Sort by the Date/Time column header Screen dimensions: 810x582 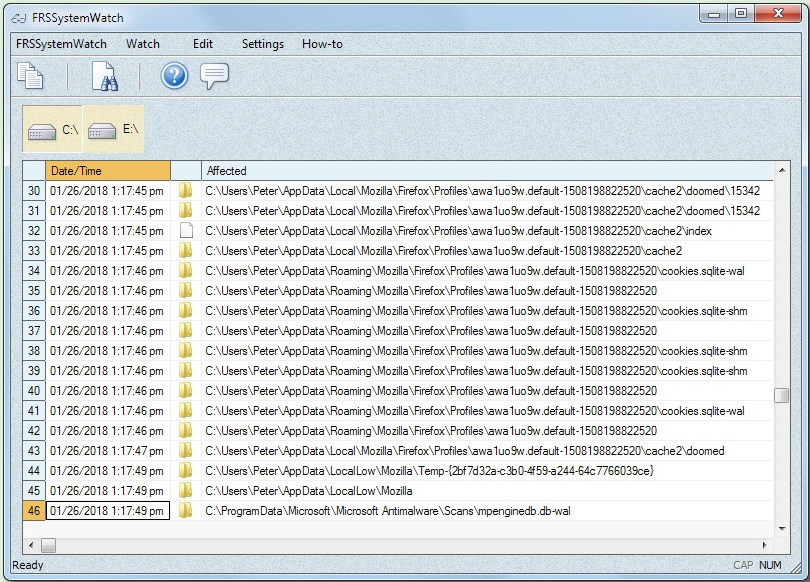click(x=108, y=170)
